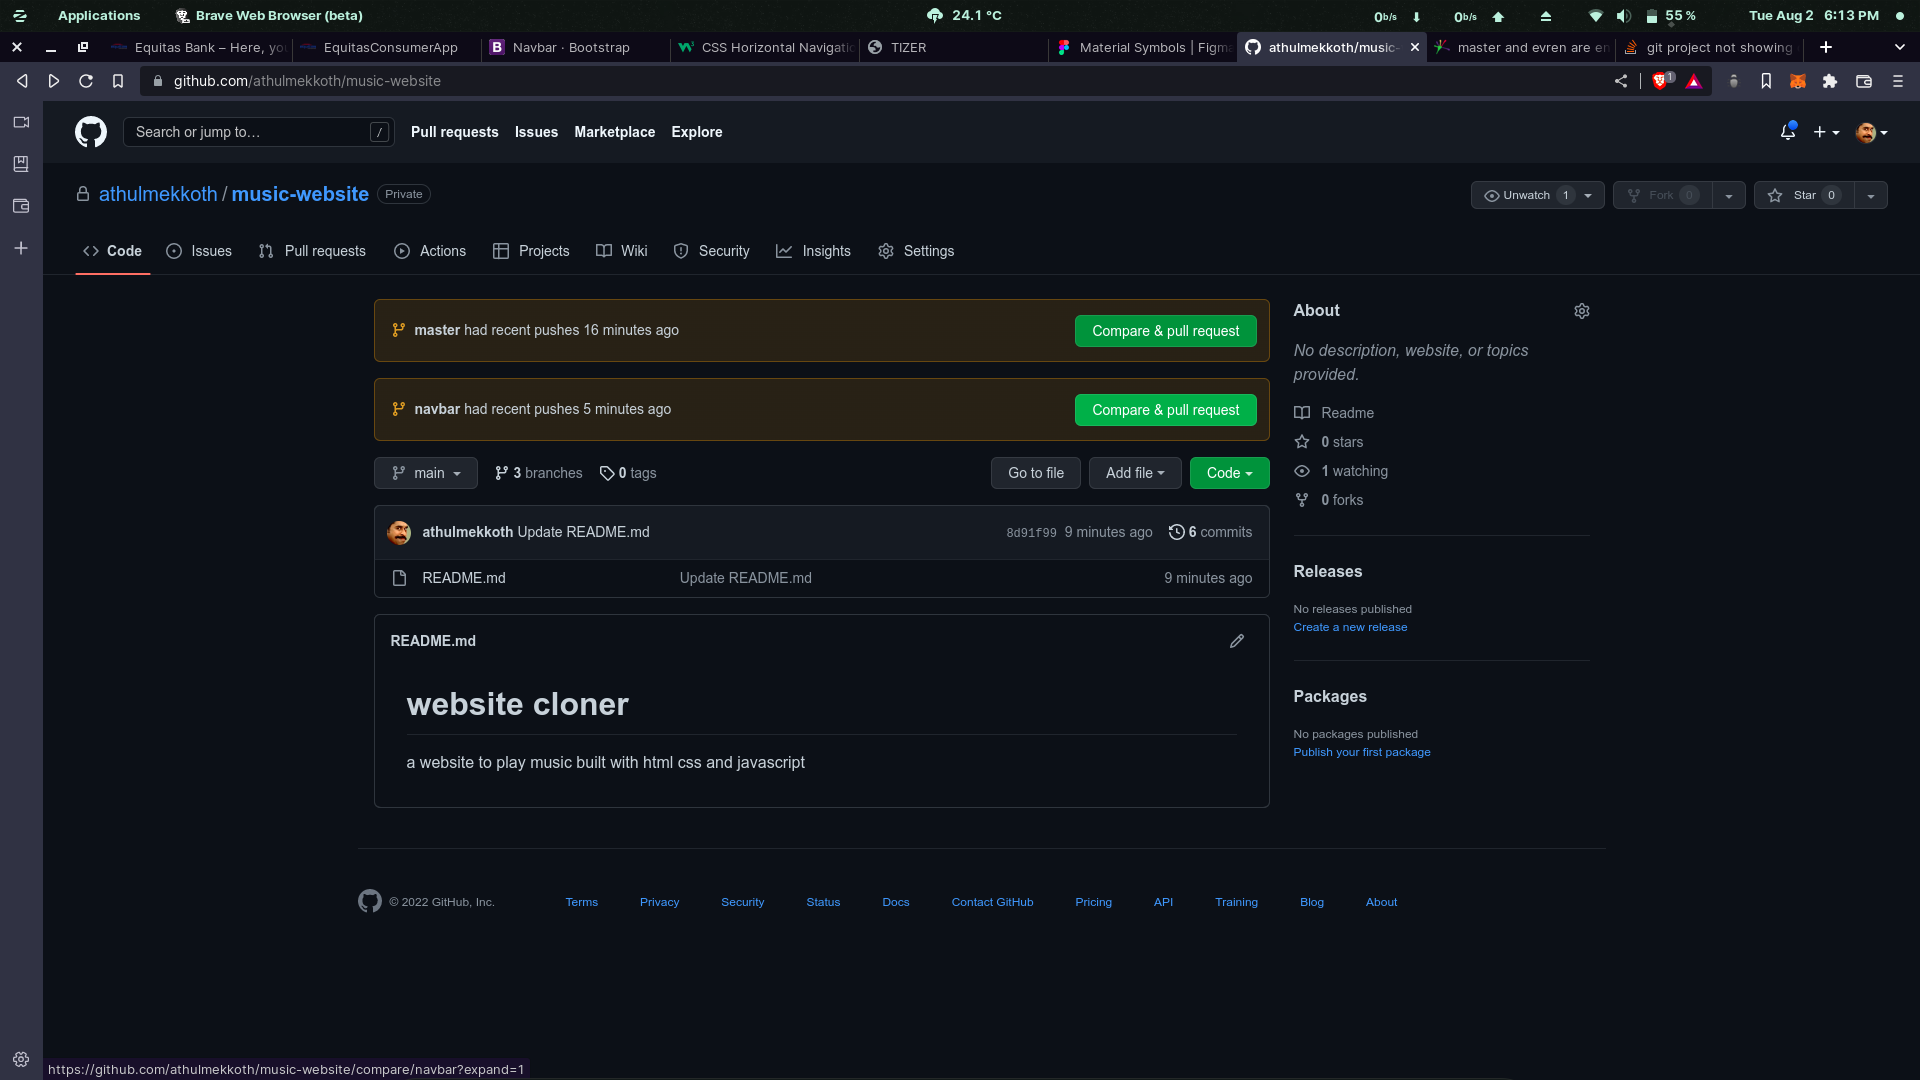Go forward with browser forward arrow
Viewport: 1920px width, 1080px height.
tap(54, 81)
